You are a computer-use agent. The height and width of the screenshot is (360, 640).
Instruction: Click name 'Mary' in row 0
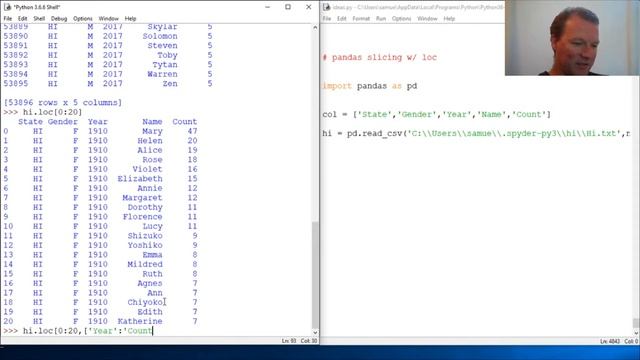152,131
